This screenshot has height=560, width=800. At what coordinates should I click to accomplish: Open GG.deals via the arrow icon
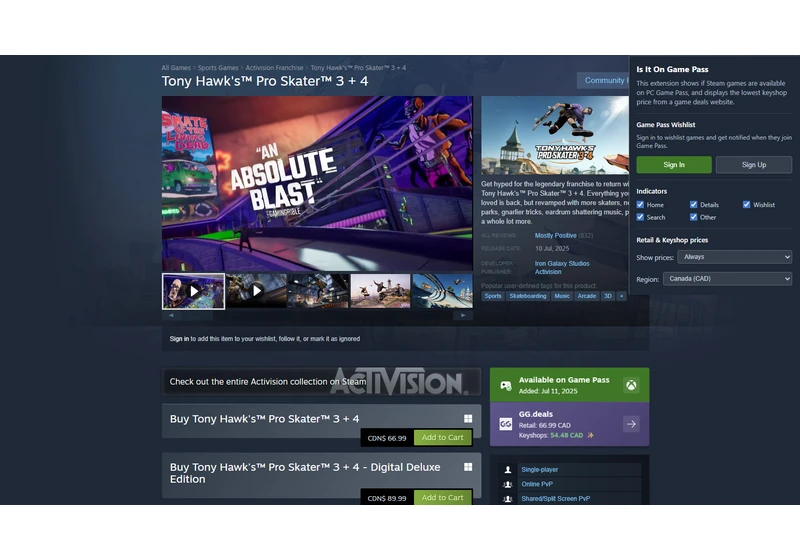[631, 424]
